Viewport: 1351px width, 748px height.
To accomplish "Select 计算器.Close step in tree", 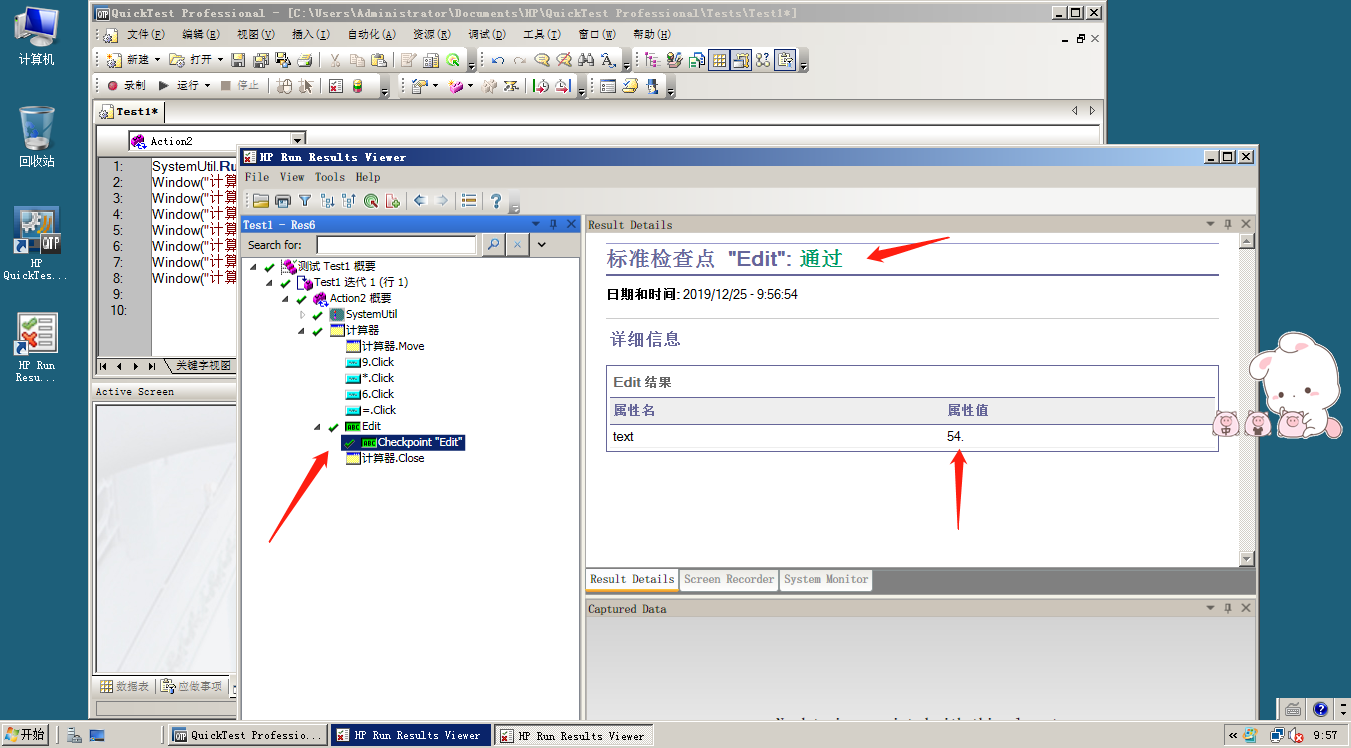I will 385,458.
